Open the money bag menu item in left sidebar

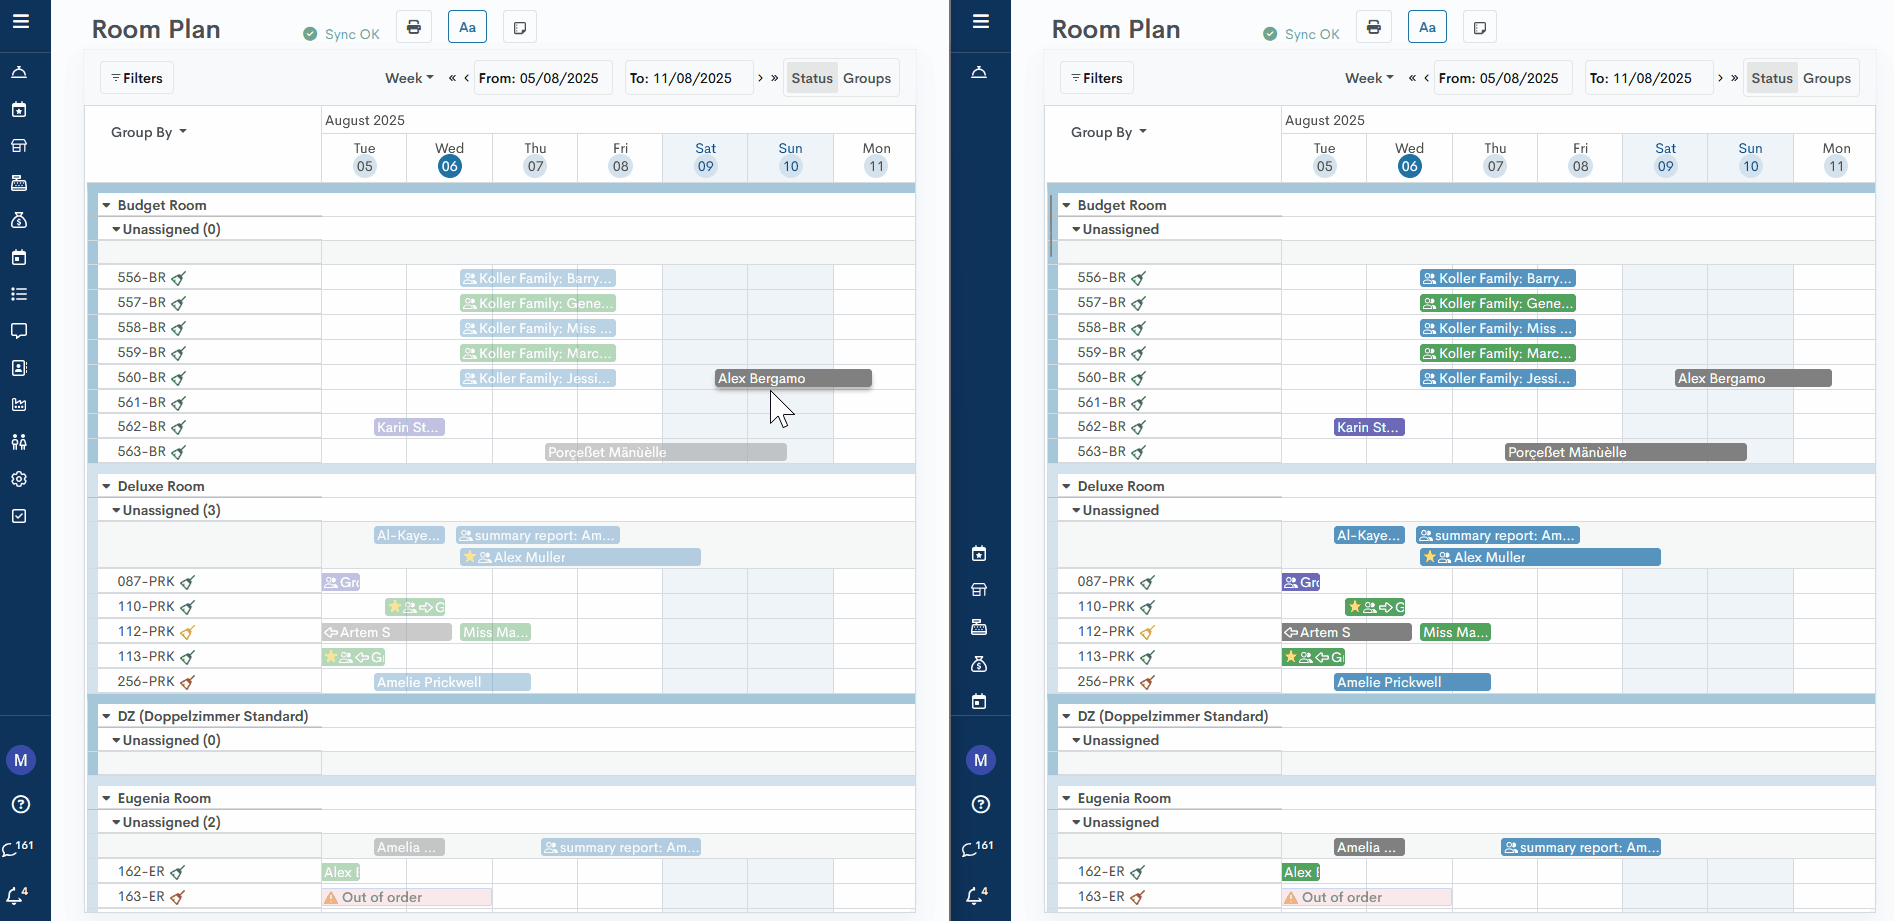tap(19, 220)
